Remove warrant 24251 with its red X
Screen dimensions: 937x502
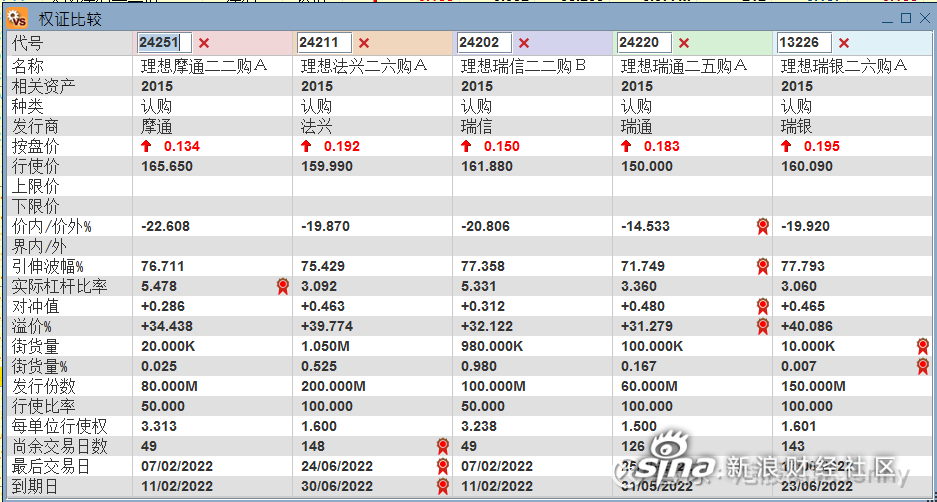(204, 43)
